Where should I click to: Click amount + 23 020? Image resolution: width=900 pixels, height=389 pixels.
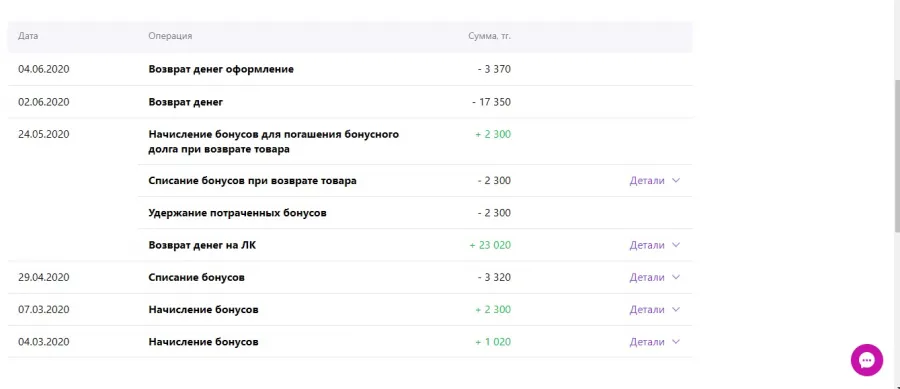click(x=490, y=245)
